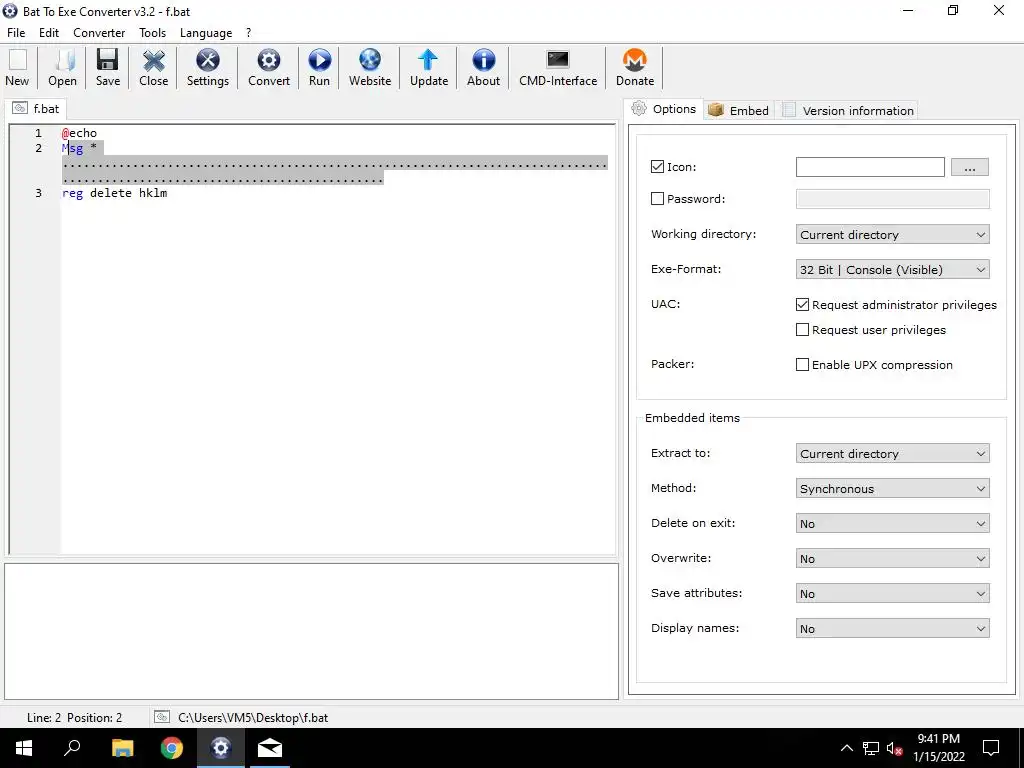Open File Explorer from the taskbar
The width and height of the screenshot is (1024, 768).
(x=122, y=748)
